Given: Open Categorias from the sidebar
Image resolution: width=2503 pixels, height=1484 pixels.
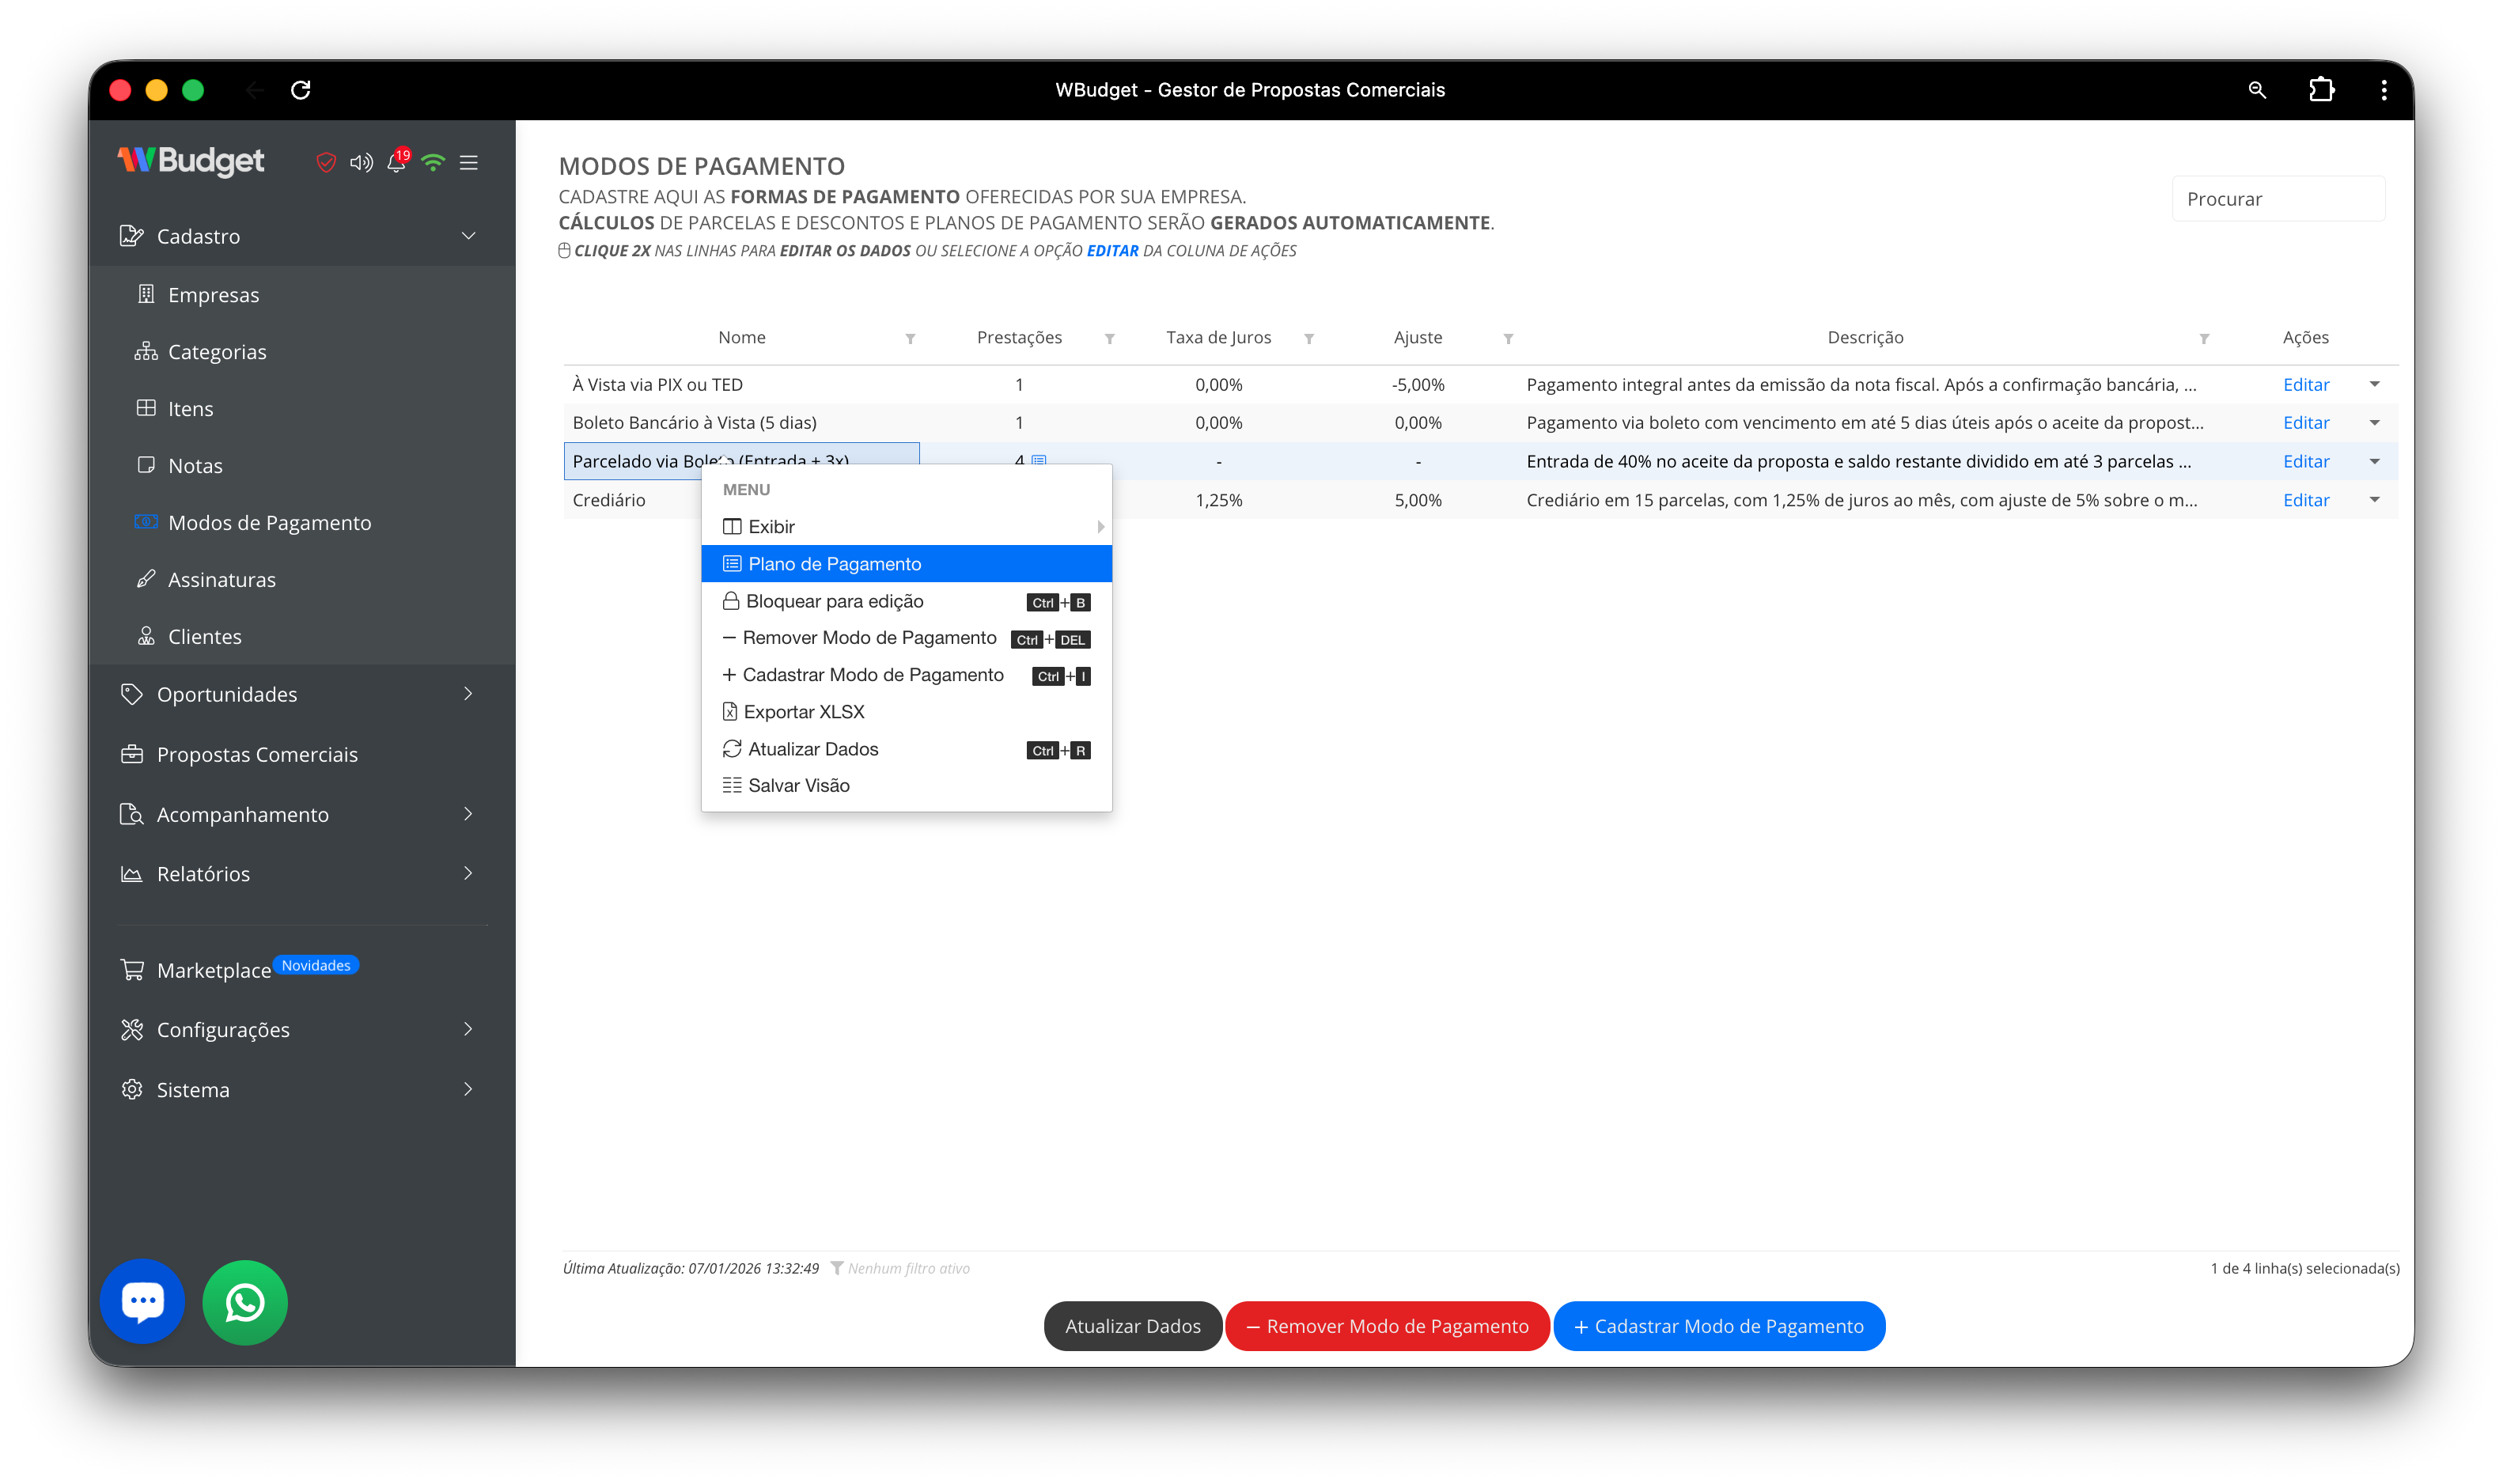Looking at the screenshot, I should (216, 351).
